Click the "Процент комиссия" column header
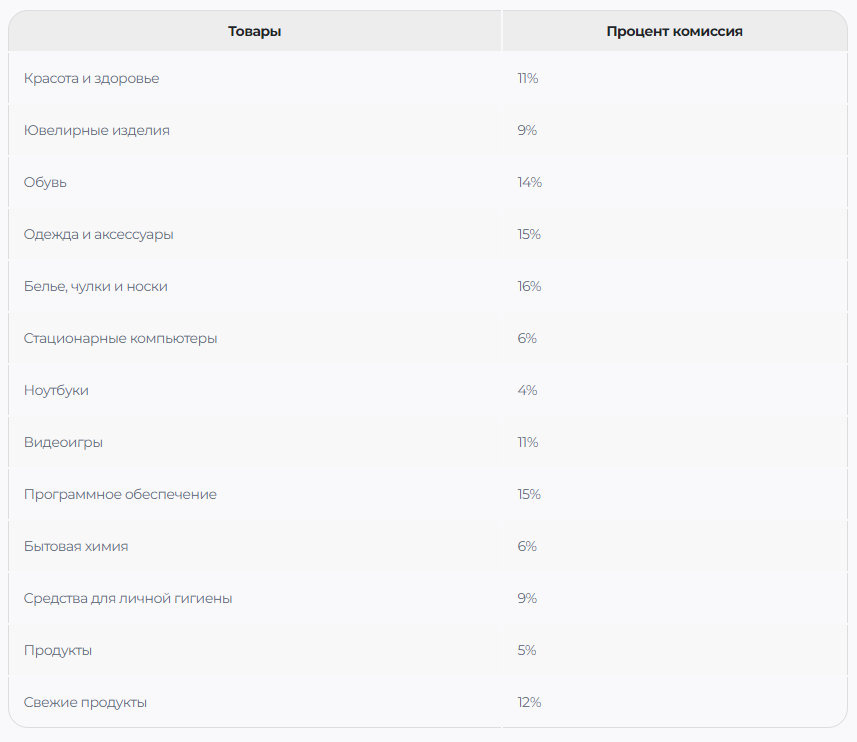The height and width of the screenshot is (742, 857). 674,31
